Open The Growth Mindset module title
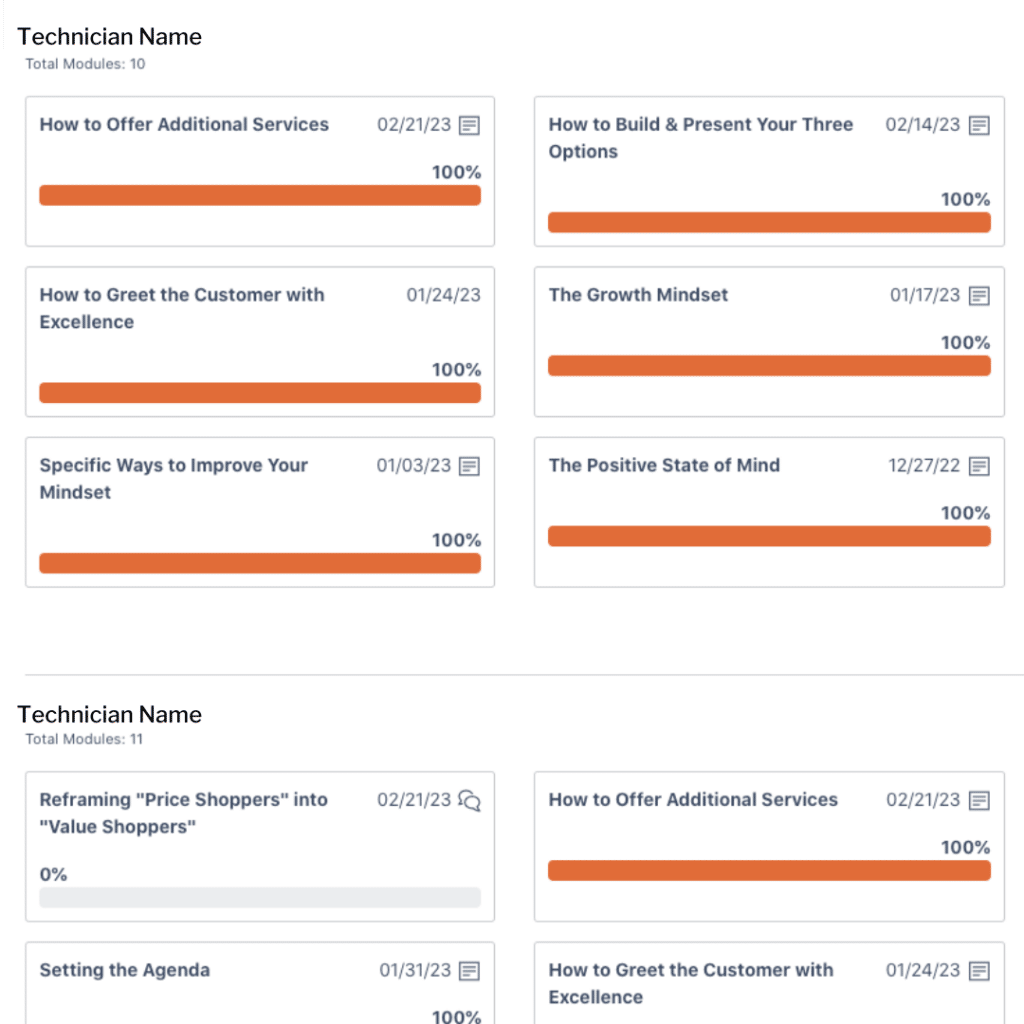This screenshot has height=1024, width=1024. [x=638, y=295]
